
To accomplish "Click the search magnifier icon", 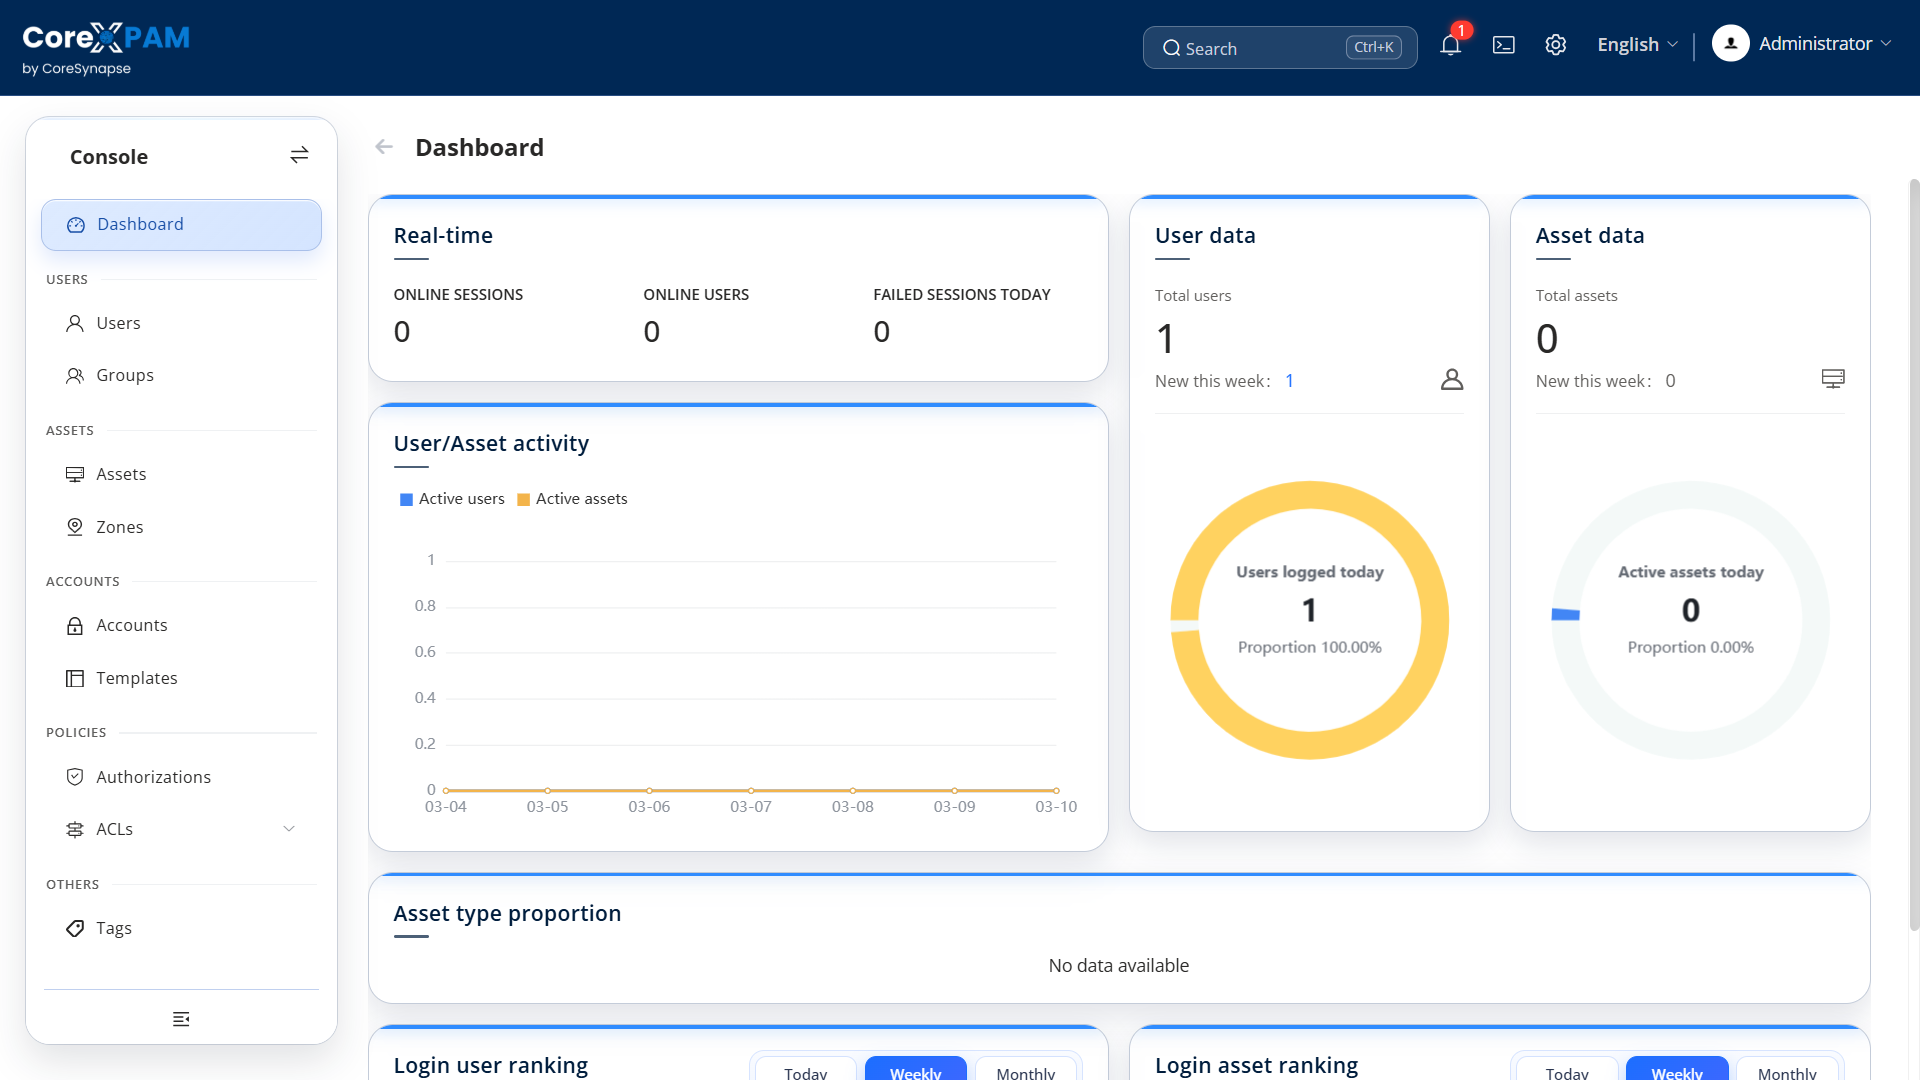I will click(1171, 48).
